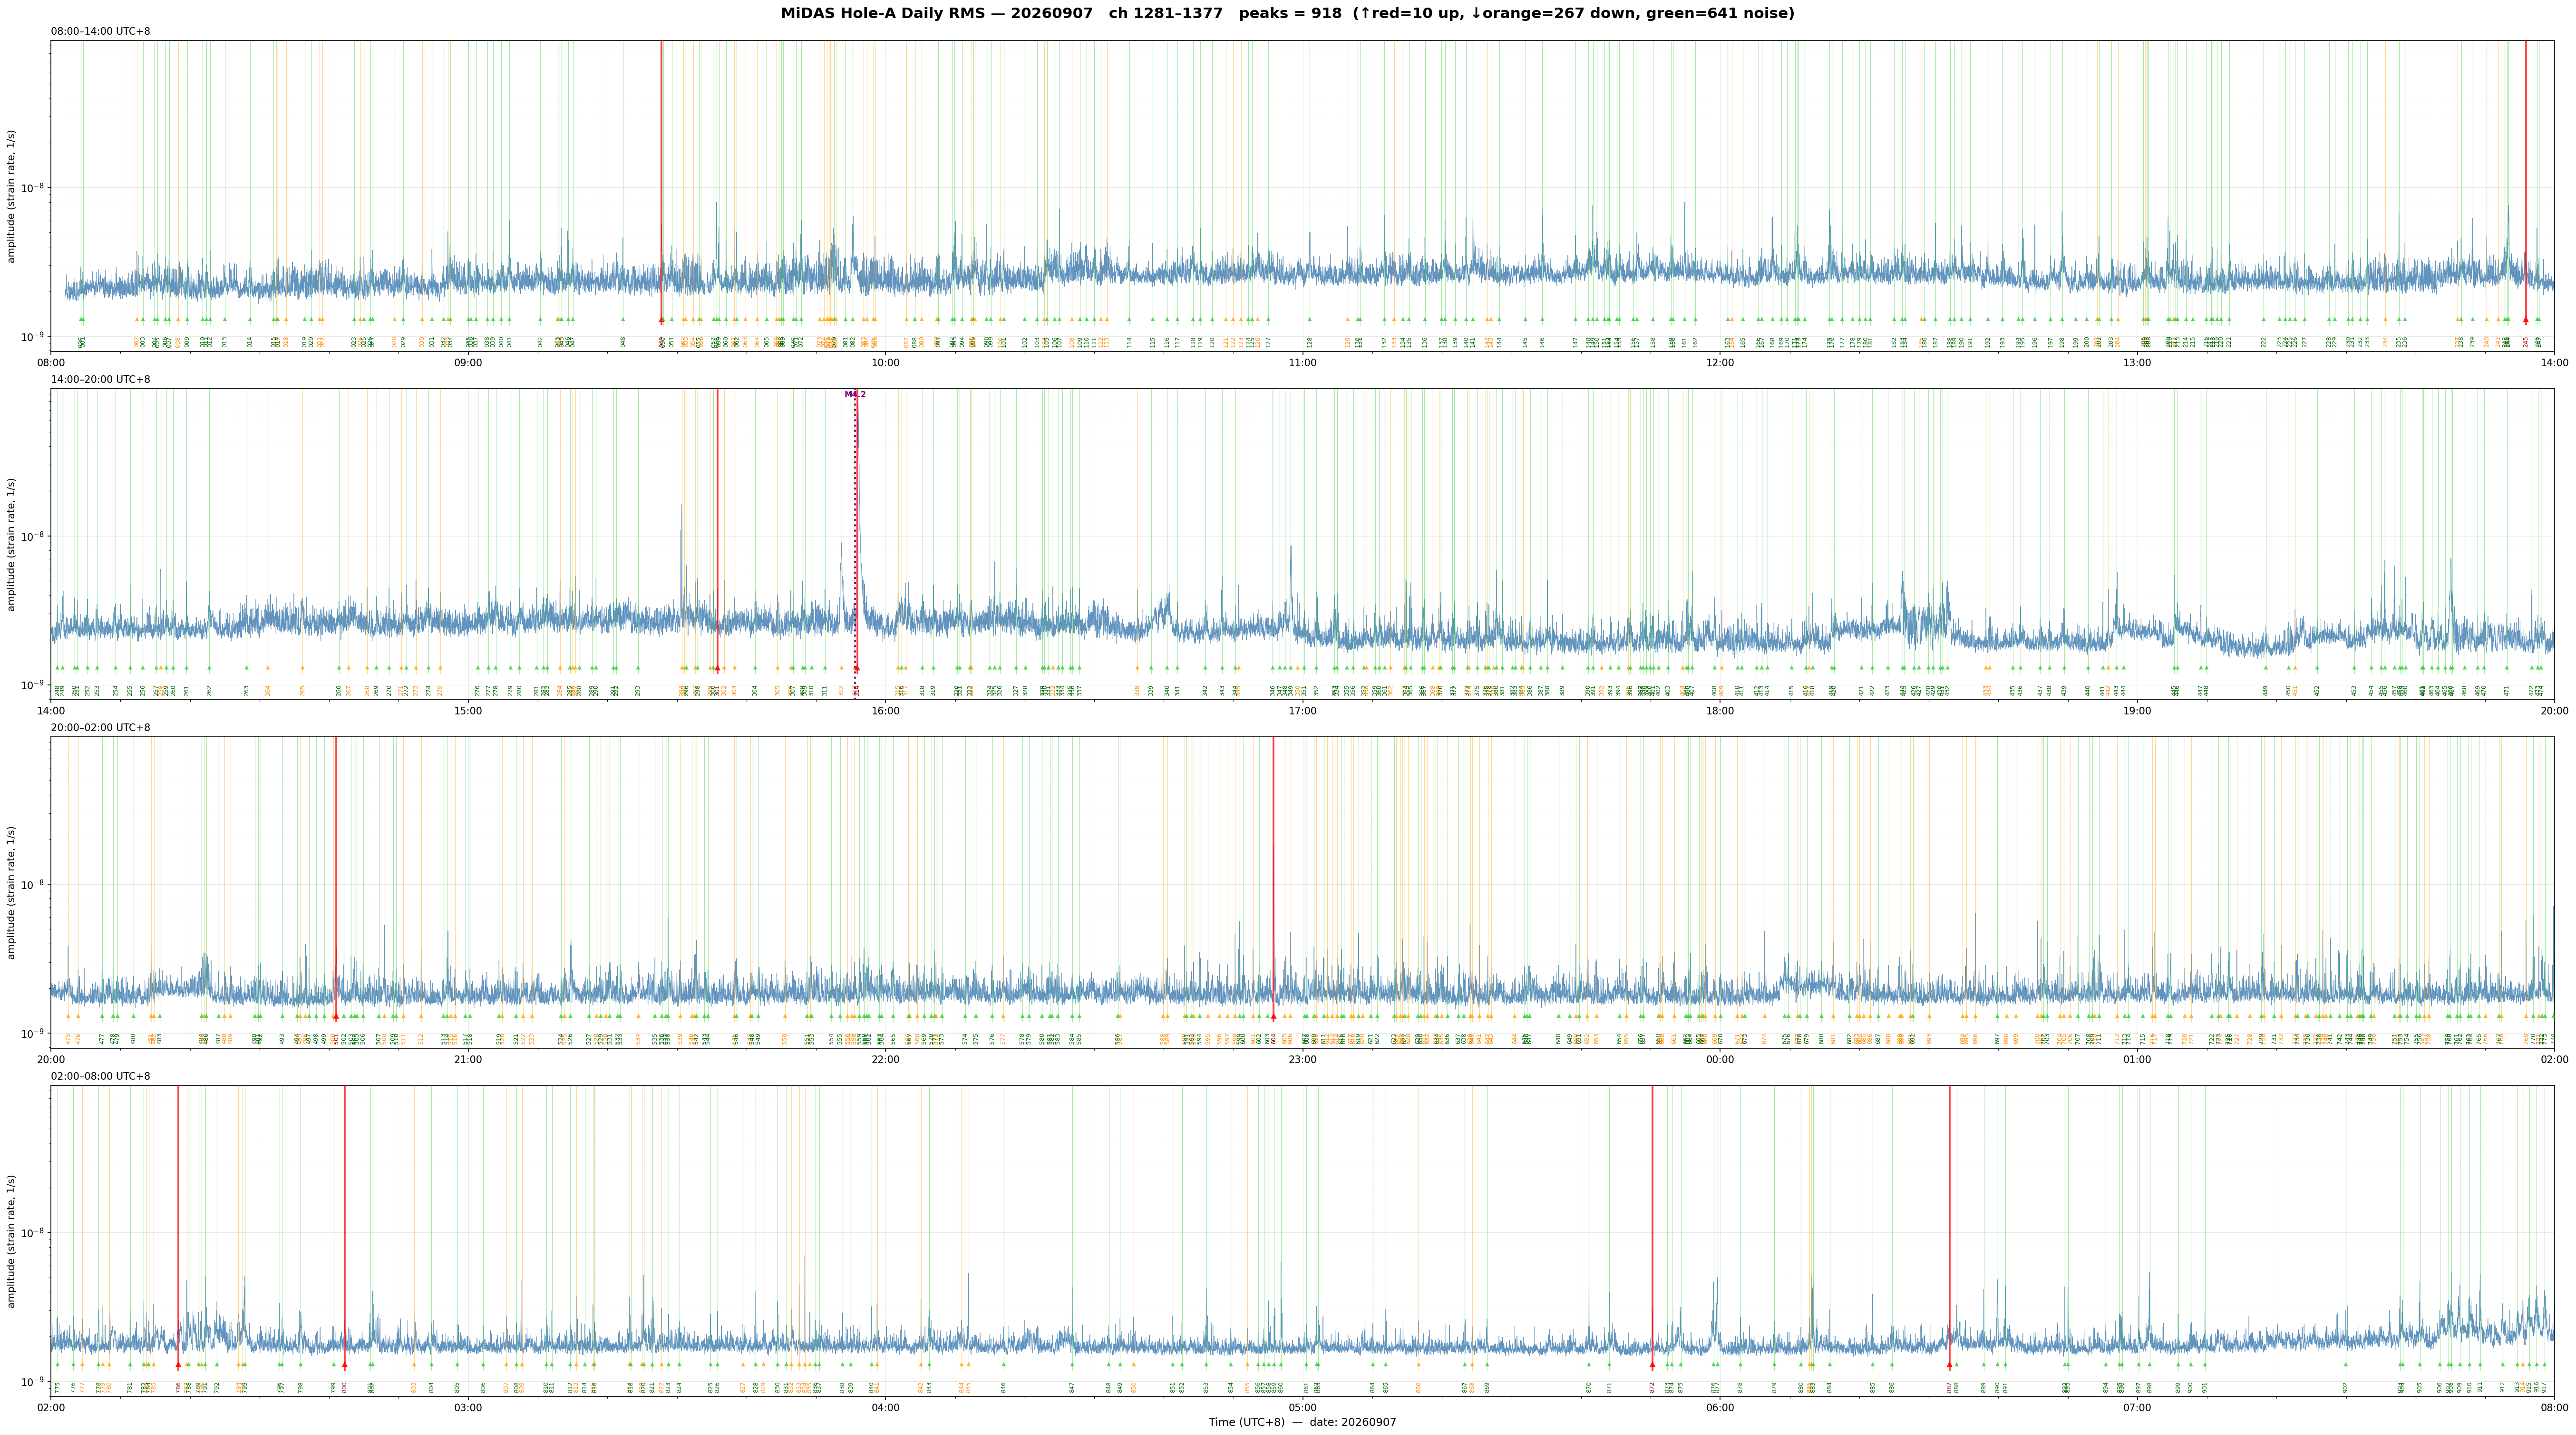This screenshot has width=2576, height=1435.
Task: Click the red up-peak marker labeled 872
Action: pos(1652,1365)
